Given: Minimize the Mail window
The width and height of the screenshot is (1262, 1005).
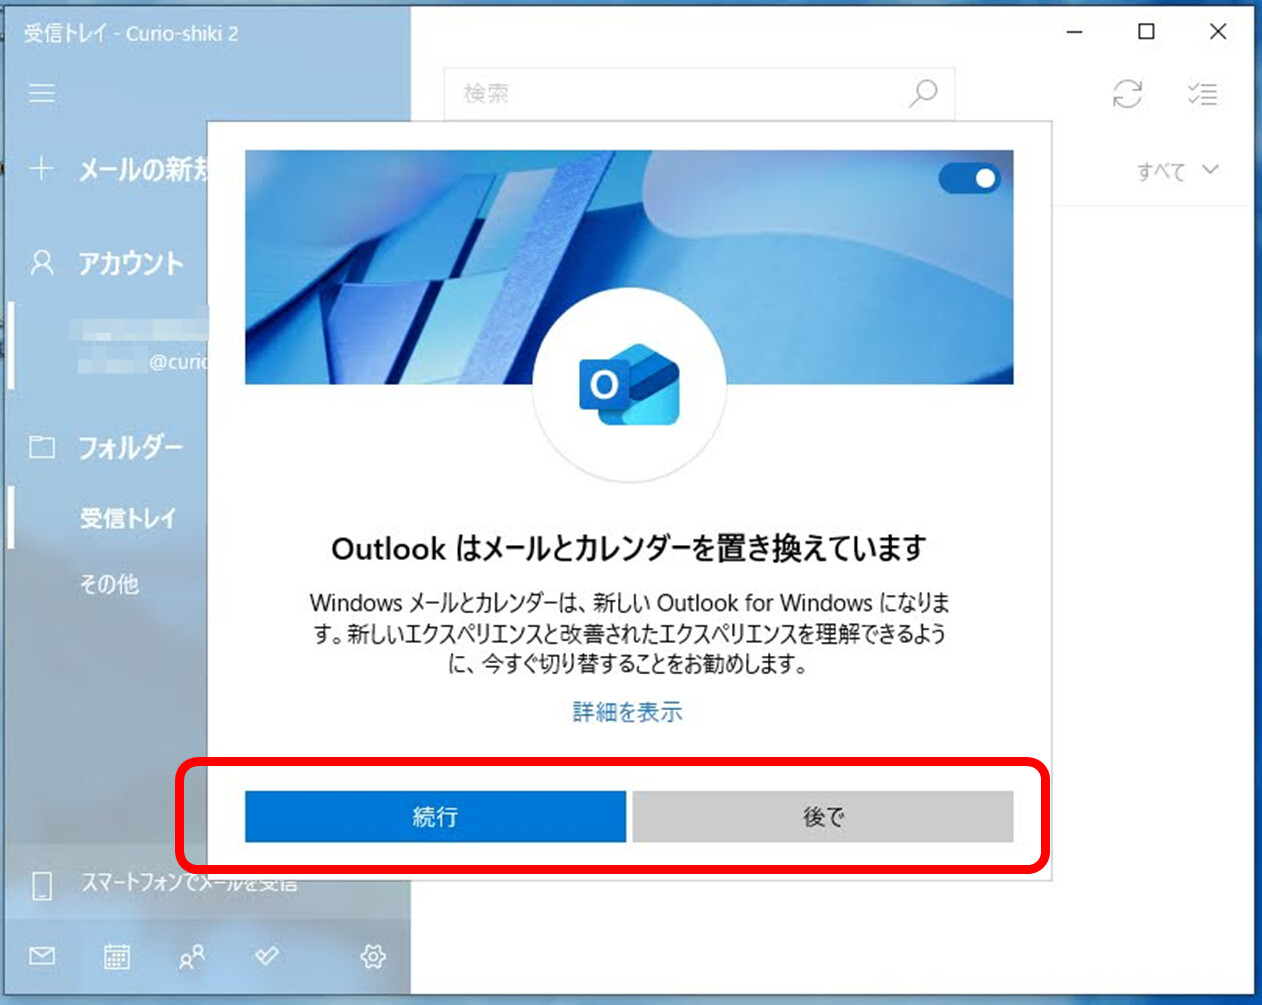Looking at the screenshot, I should [x=1075, y=32].
